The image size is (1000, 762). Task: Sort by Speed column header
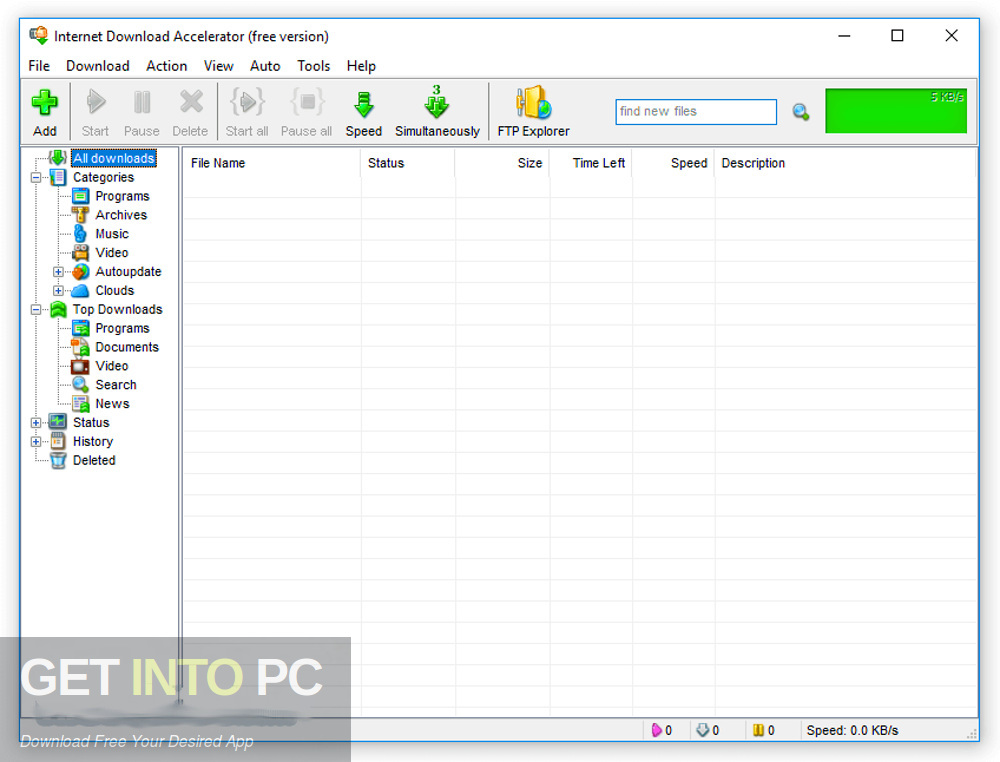(x=673, y=163)
